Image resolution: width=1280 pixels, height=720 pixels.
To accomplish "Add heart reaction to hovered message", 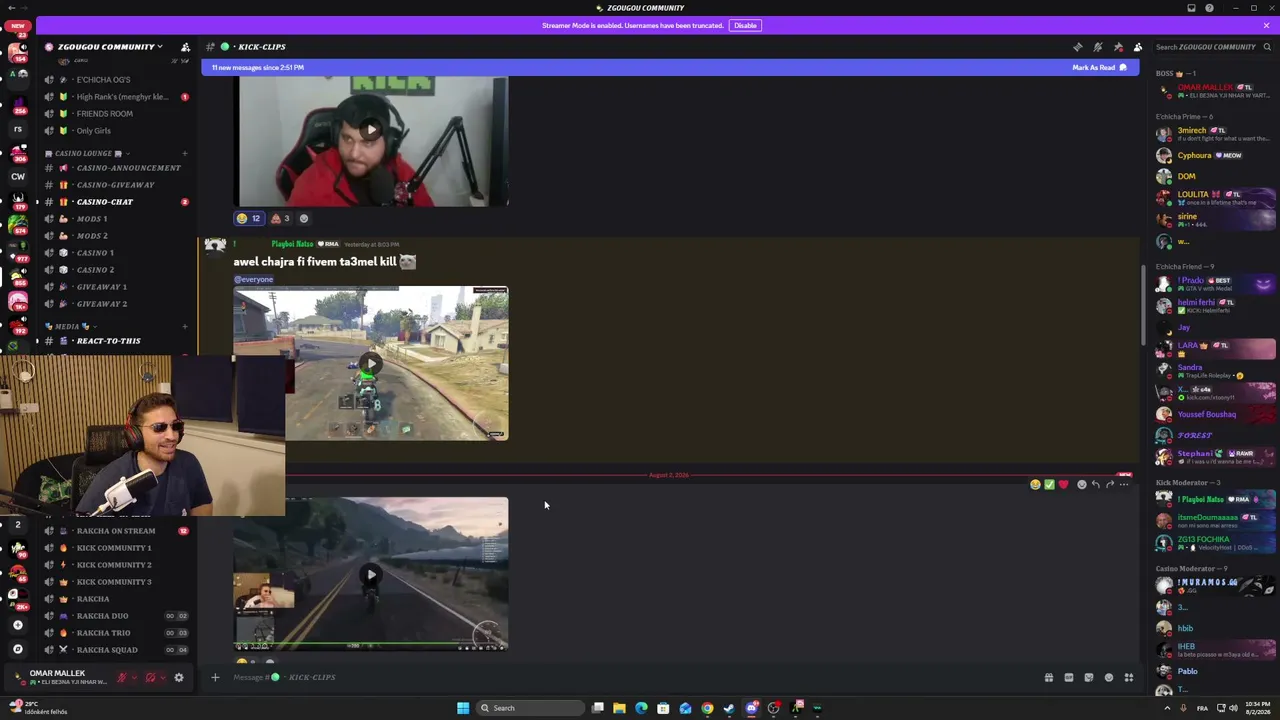I will click(1063, 485).
